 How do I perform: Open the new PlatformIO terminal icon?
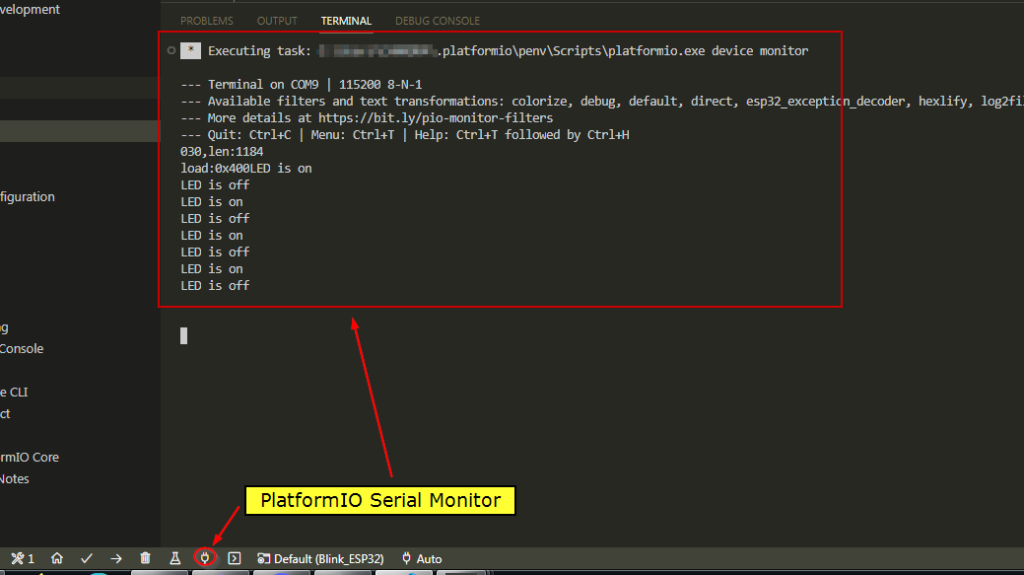235,558
